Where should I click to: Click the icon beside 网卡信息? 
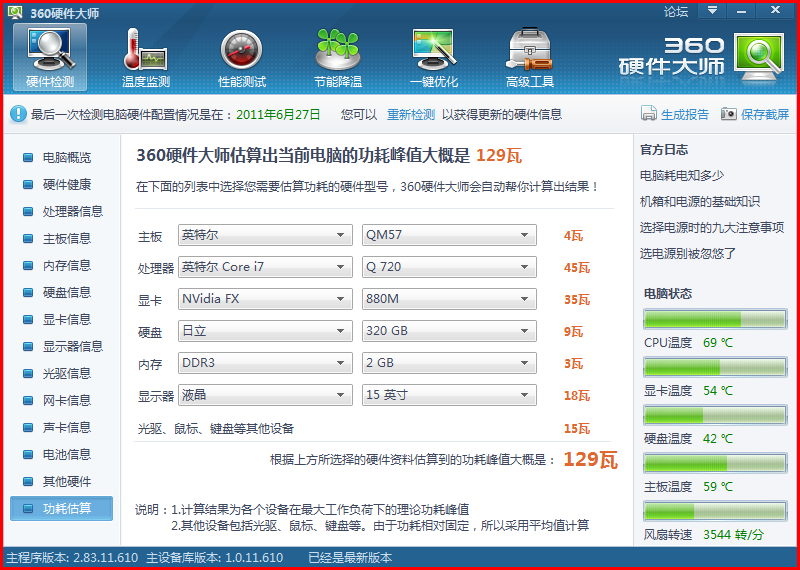28,401
